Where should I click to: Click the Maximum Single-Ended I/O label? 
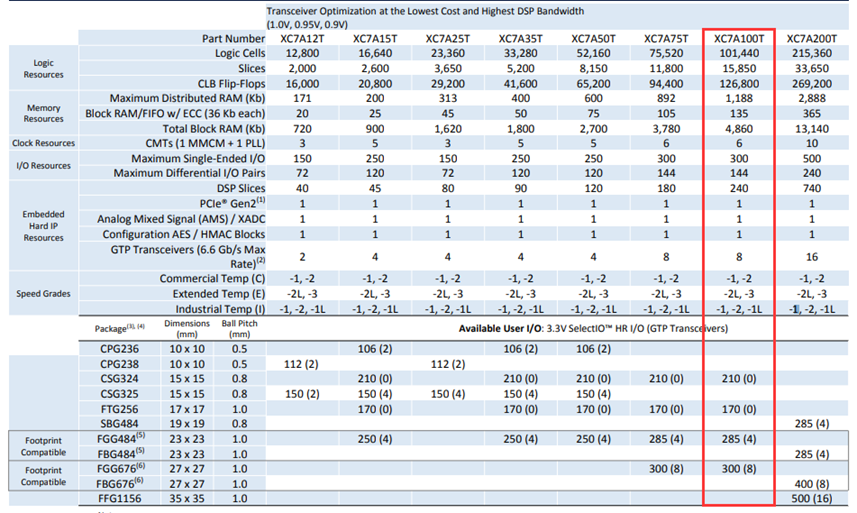(198, 158)
